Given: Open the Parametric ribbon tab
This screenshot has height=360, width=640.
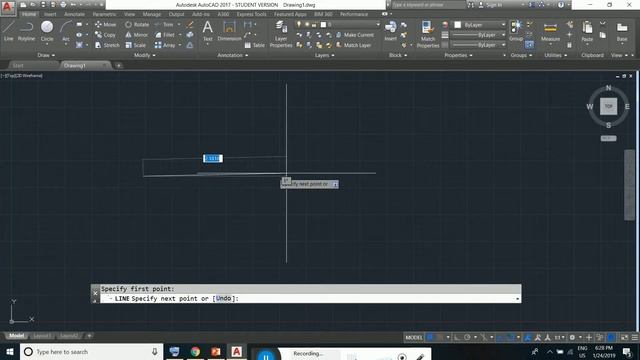Looking at the screenshot, I should tap(104, 14).
